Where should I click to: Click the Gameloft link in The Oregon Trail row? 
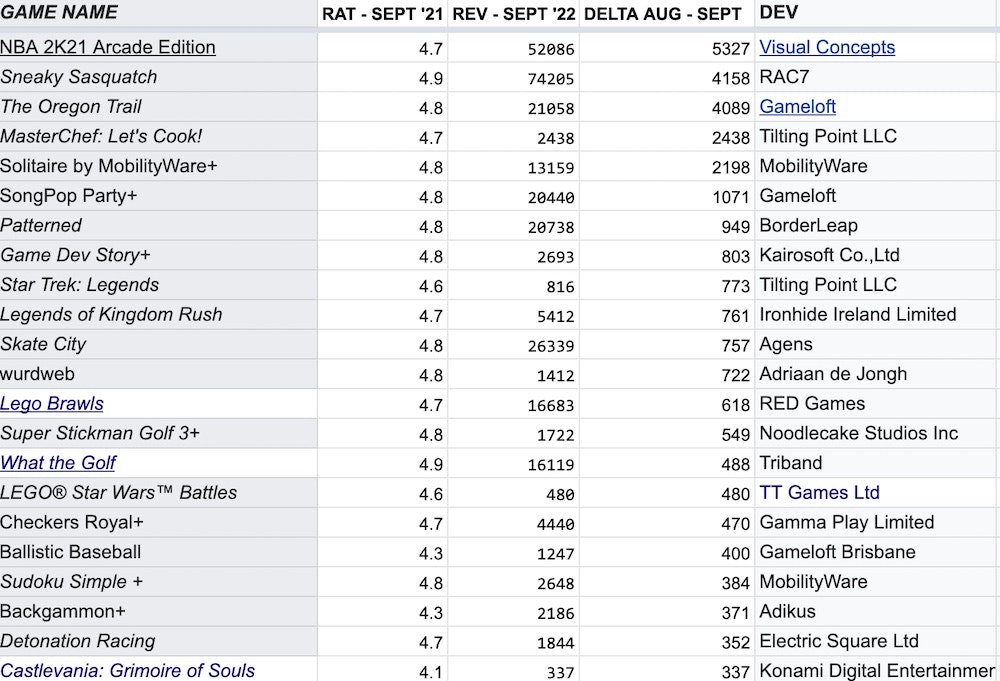point(797,107)
